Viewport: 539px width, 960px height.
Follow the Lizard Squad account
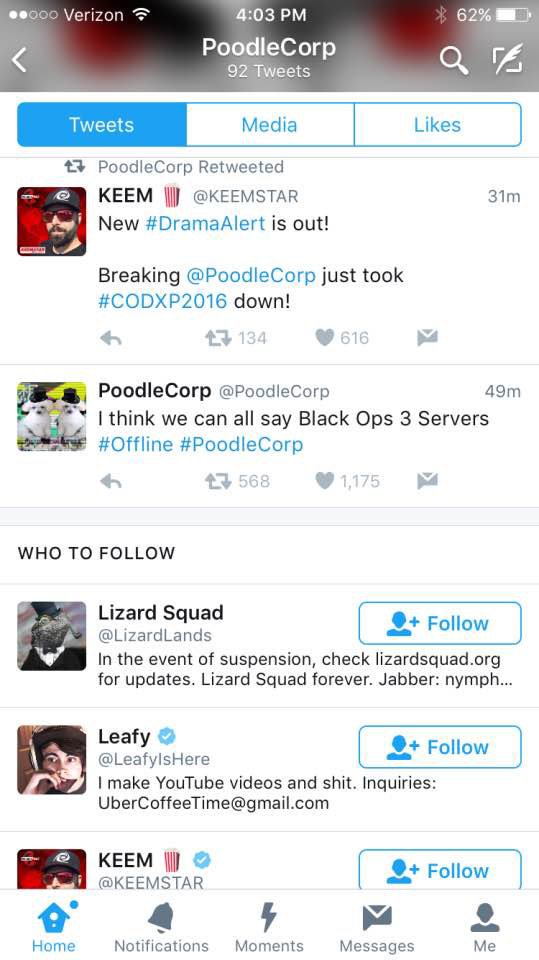coord(440,623)
